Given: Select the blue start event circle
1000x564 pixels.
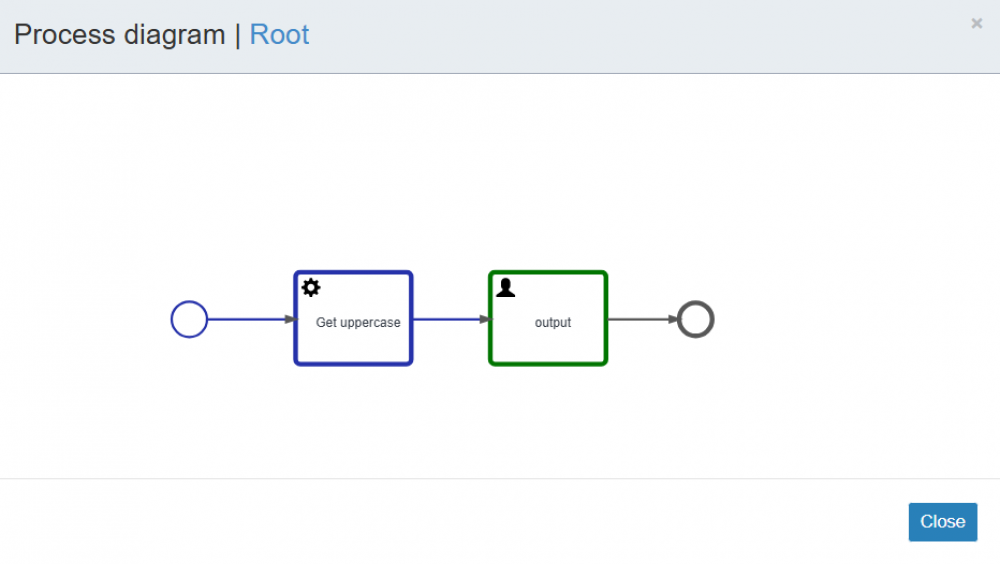Looking at the screenshot, I should click(189, 320).
